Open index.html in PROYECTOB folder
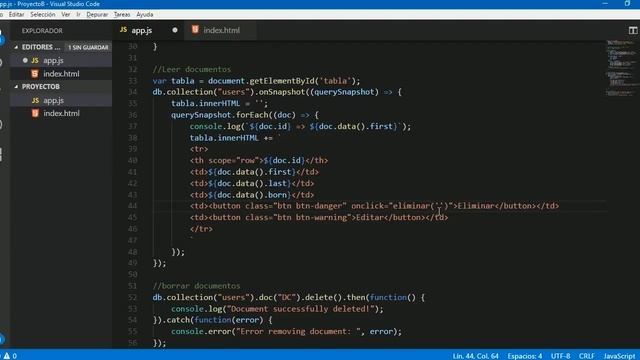The height and width of the screenshot is (360, 640). pyautogui.click(x=61, y=113)
